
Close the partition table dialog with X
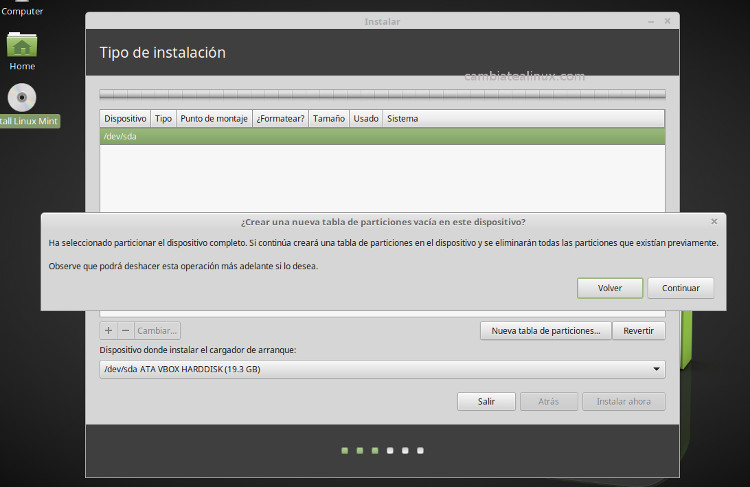(714, 221)
